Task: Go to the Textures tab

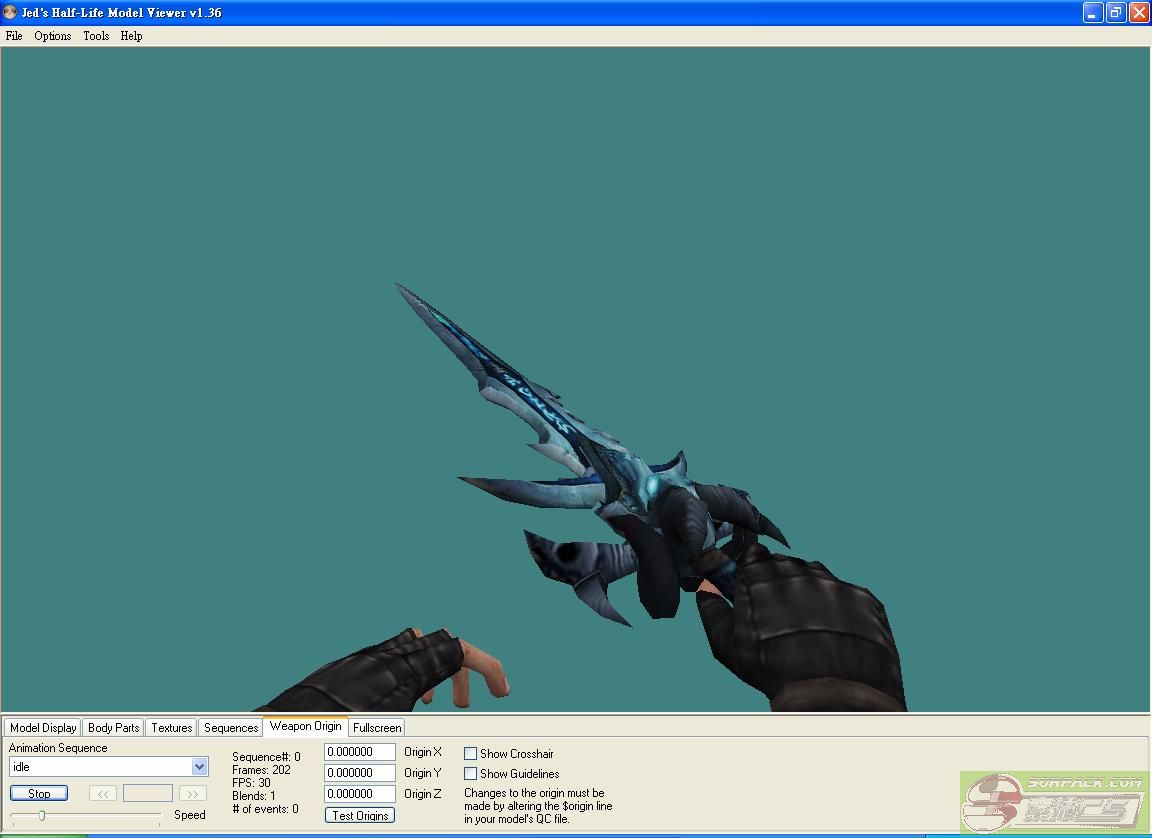Action: (171, 728)
